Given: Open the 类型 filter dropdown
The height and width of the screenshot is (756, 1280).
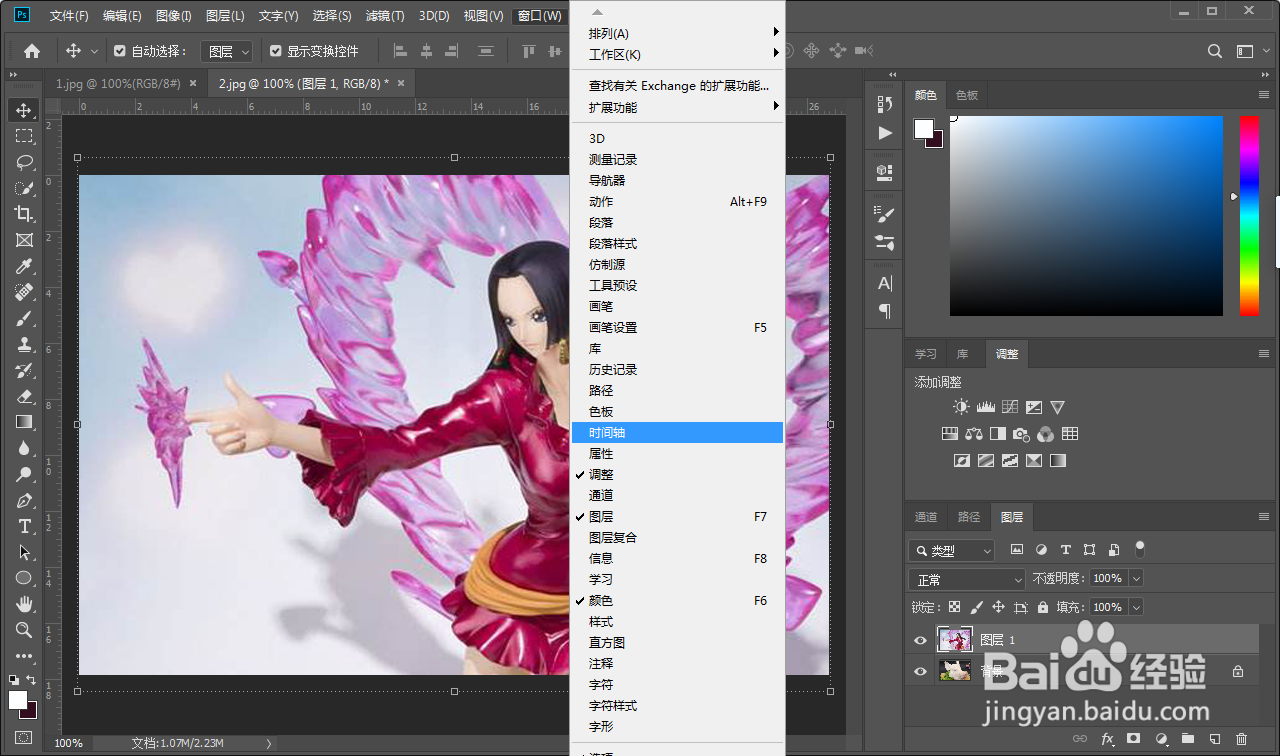Looking at the screenshot, I should pos(951,550).
